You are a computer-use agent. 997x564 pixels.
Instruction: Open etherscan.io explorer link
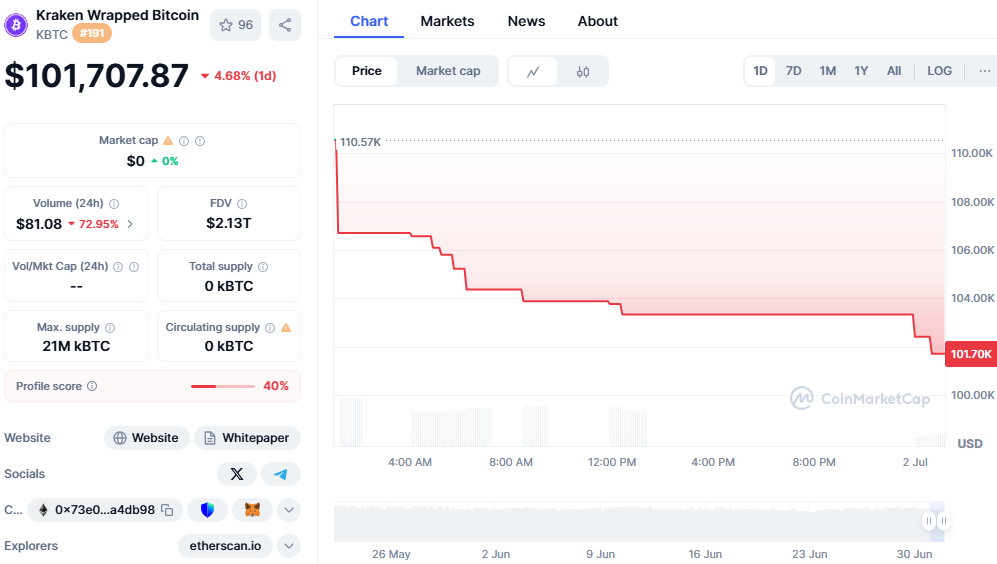[225, 546]
